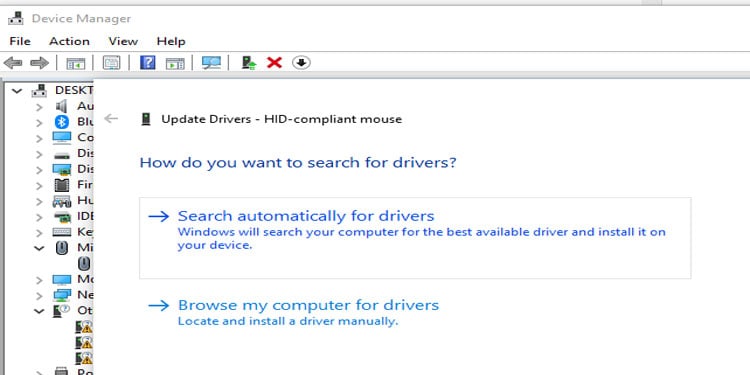Screen dimensions: 750x375
Task: Expand the Firmware category chevron
Action: point(39,186)
